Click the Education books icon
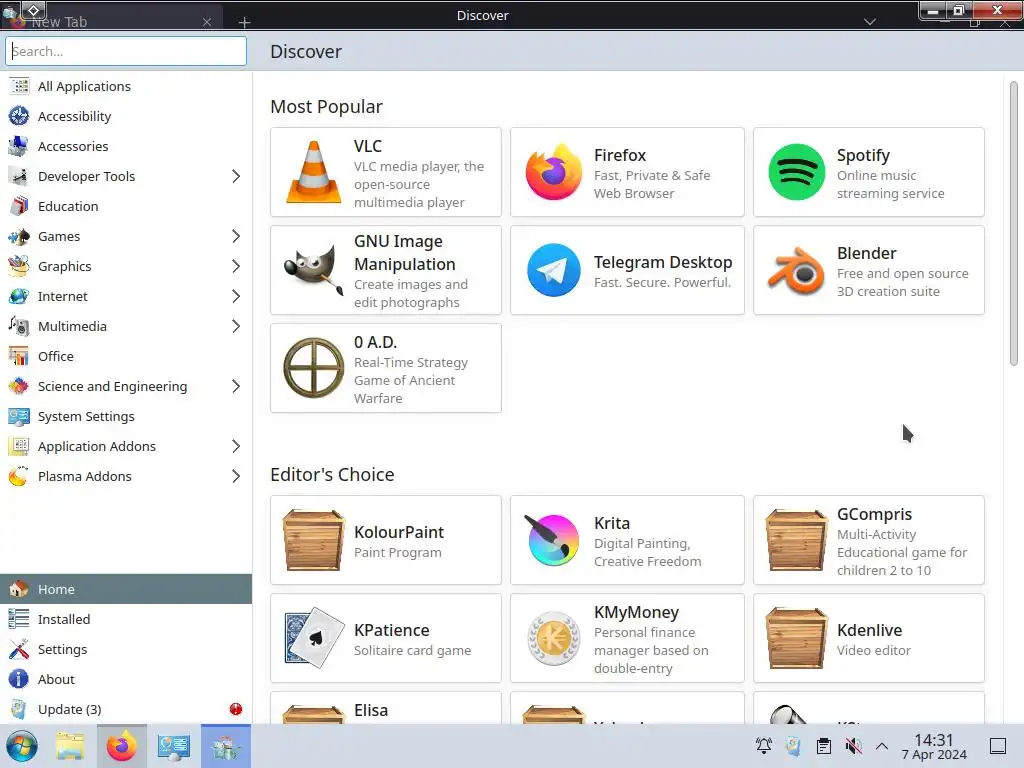Viewport: 1024px width, 768px height. click(x=19, y=206)
